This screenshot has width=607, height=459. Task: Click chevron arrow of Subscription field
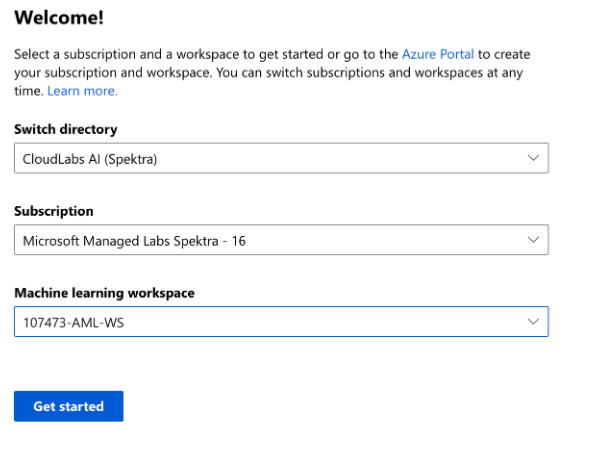tap(533, 240)
